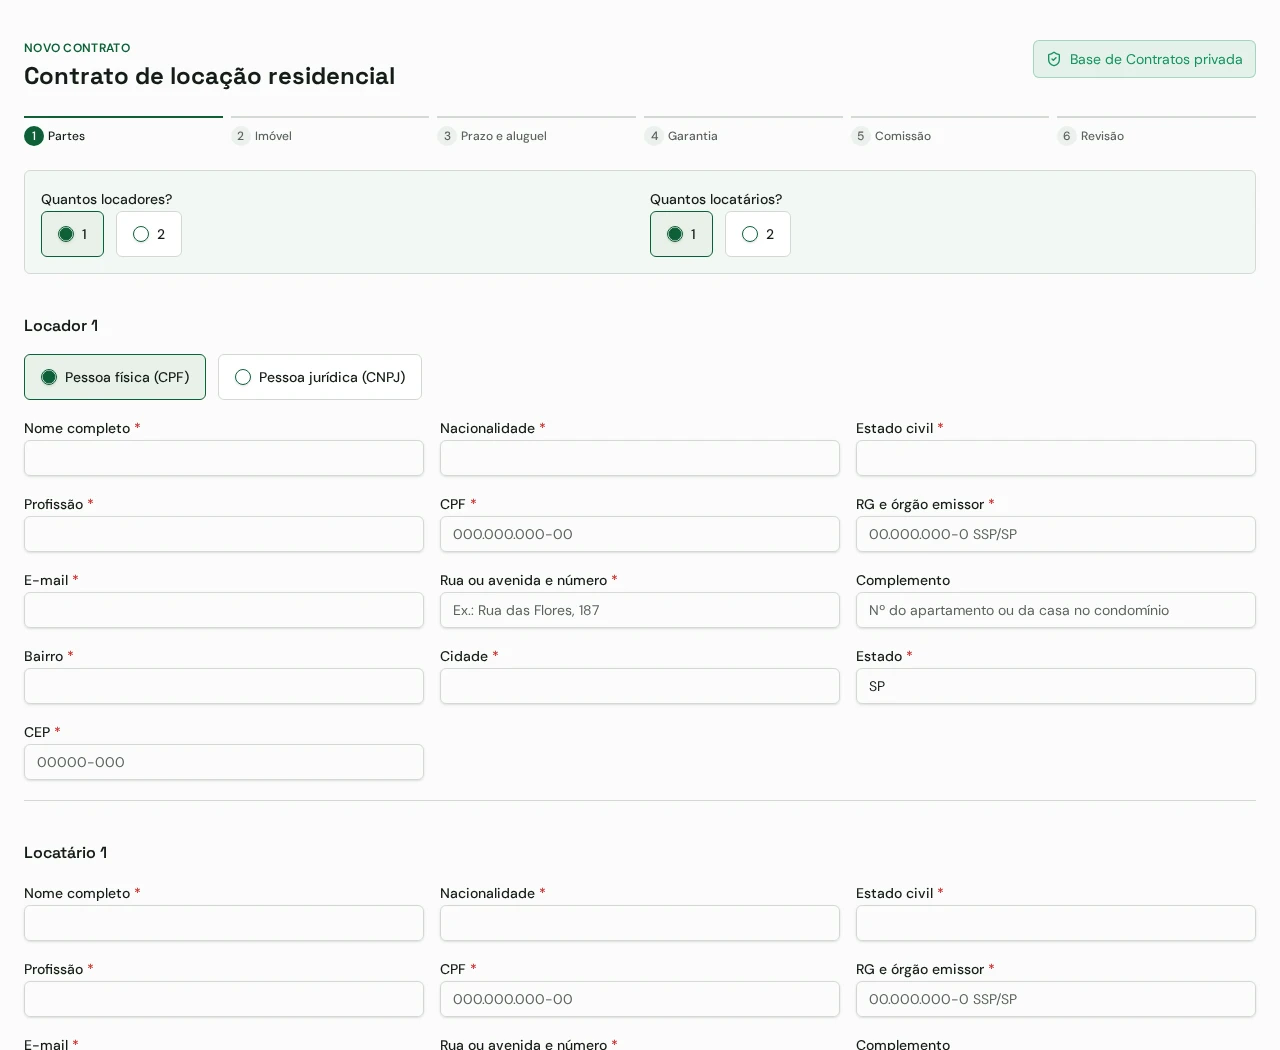Focus Locador 1 CEP field

[x=224, y=762]
